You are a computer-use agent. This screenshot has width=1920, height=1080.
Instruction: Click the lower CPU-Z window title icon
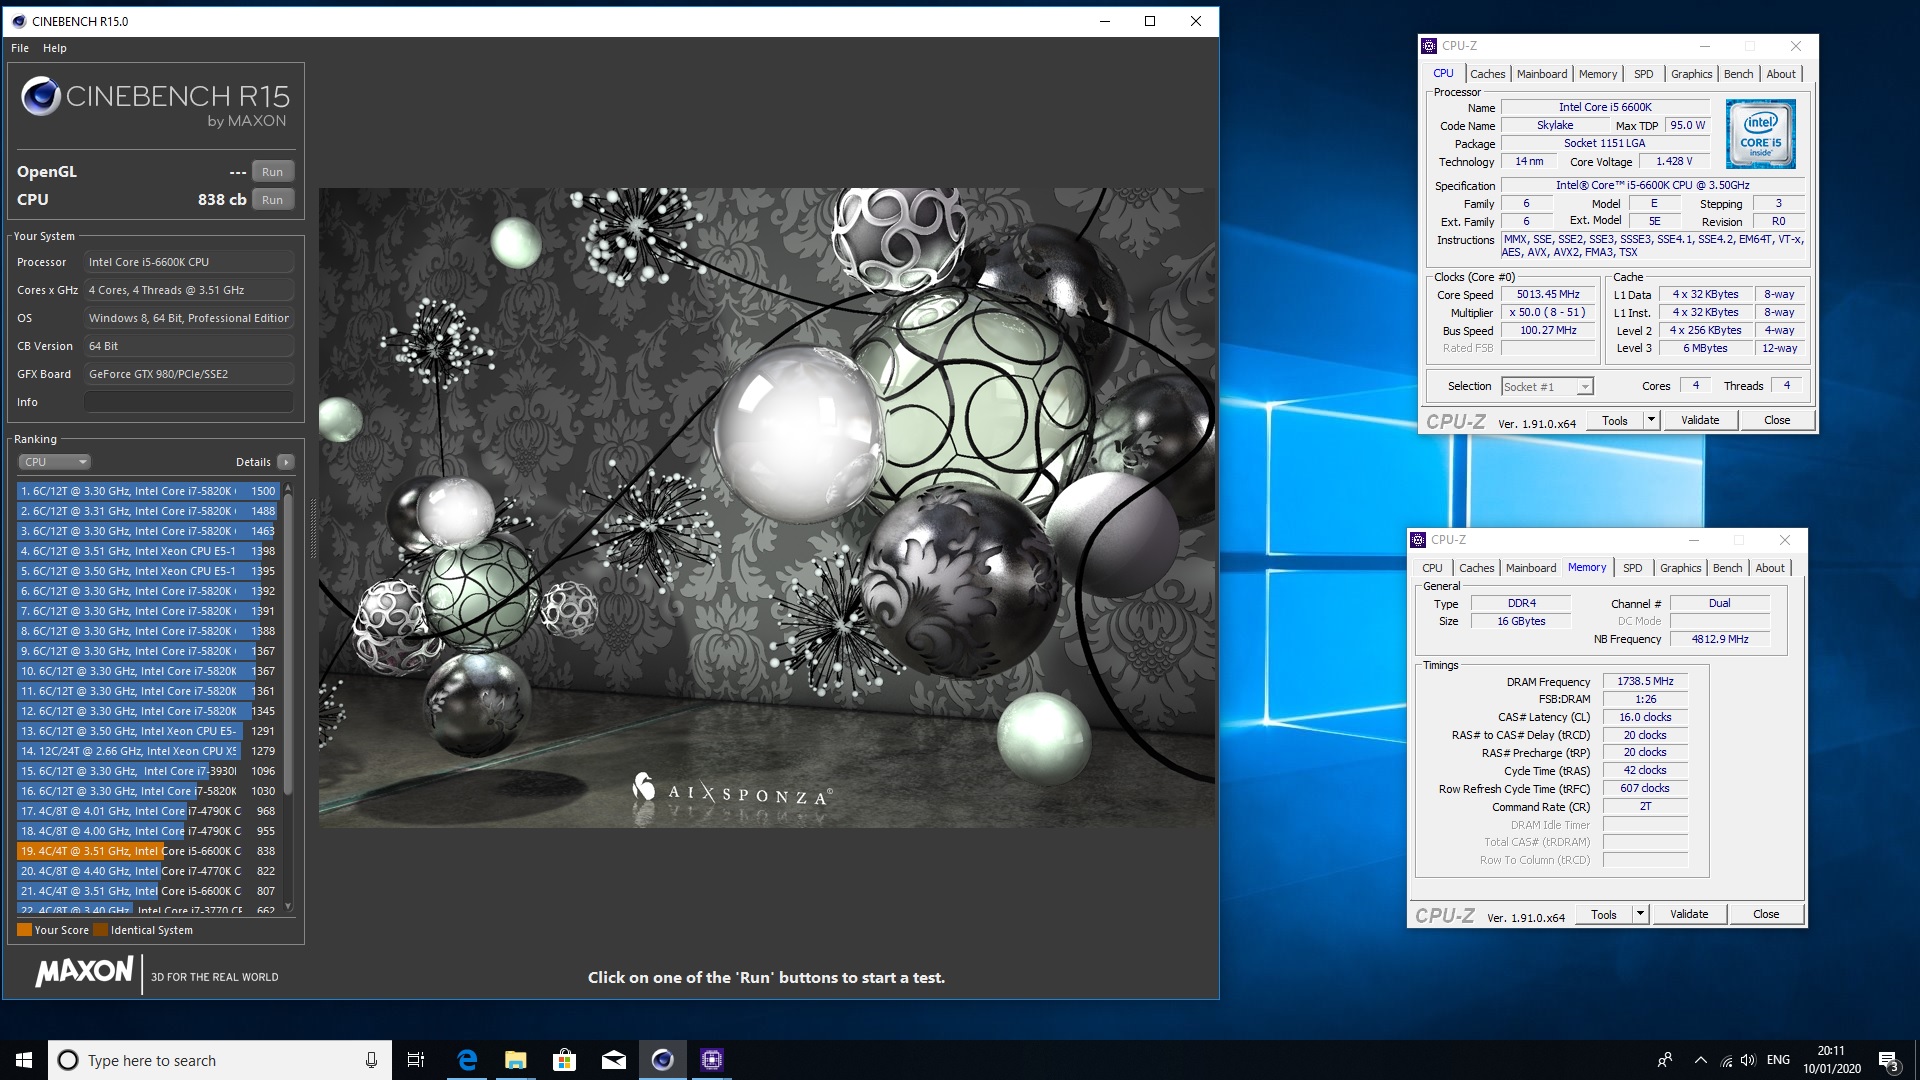(1418, 540)
